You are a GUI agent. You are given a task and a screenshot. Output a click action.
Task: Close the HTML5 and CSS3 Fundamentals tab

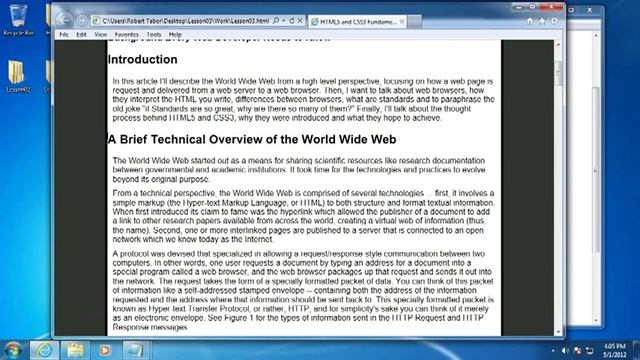[402, 21]
